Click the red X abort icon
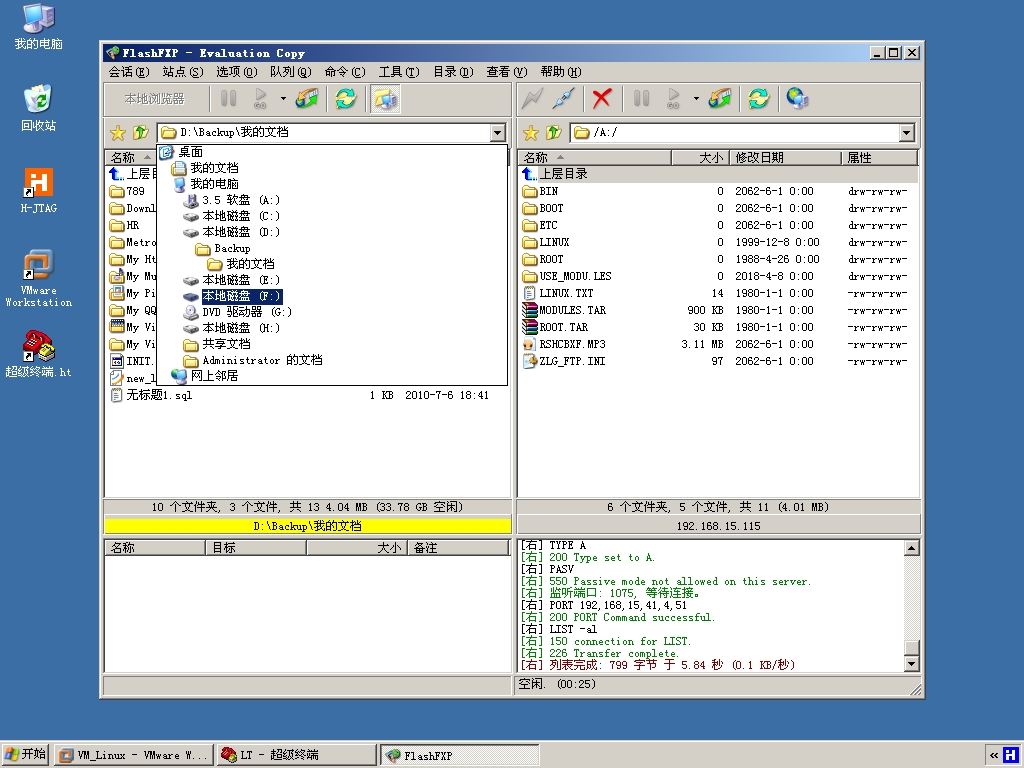The image size is (1024, 768). pos(601,99)
